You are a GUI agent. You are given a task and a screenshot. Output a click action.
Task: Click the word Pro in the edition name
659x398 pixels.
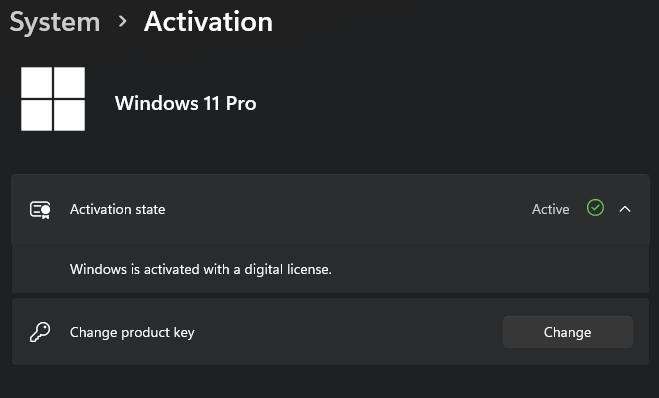pos(241,103)
